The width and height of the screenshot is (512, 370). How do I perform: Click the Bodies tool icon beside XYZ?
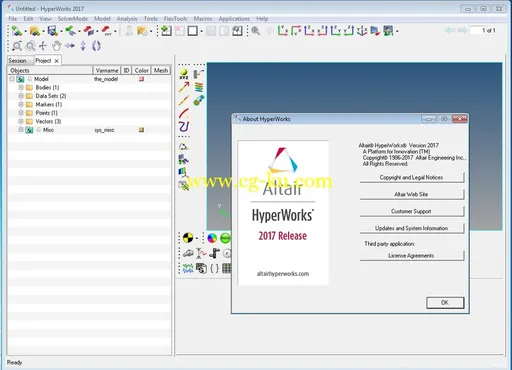point(198,74)
